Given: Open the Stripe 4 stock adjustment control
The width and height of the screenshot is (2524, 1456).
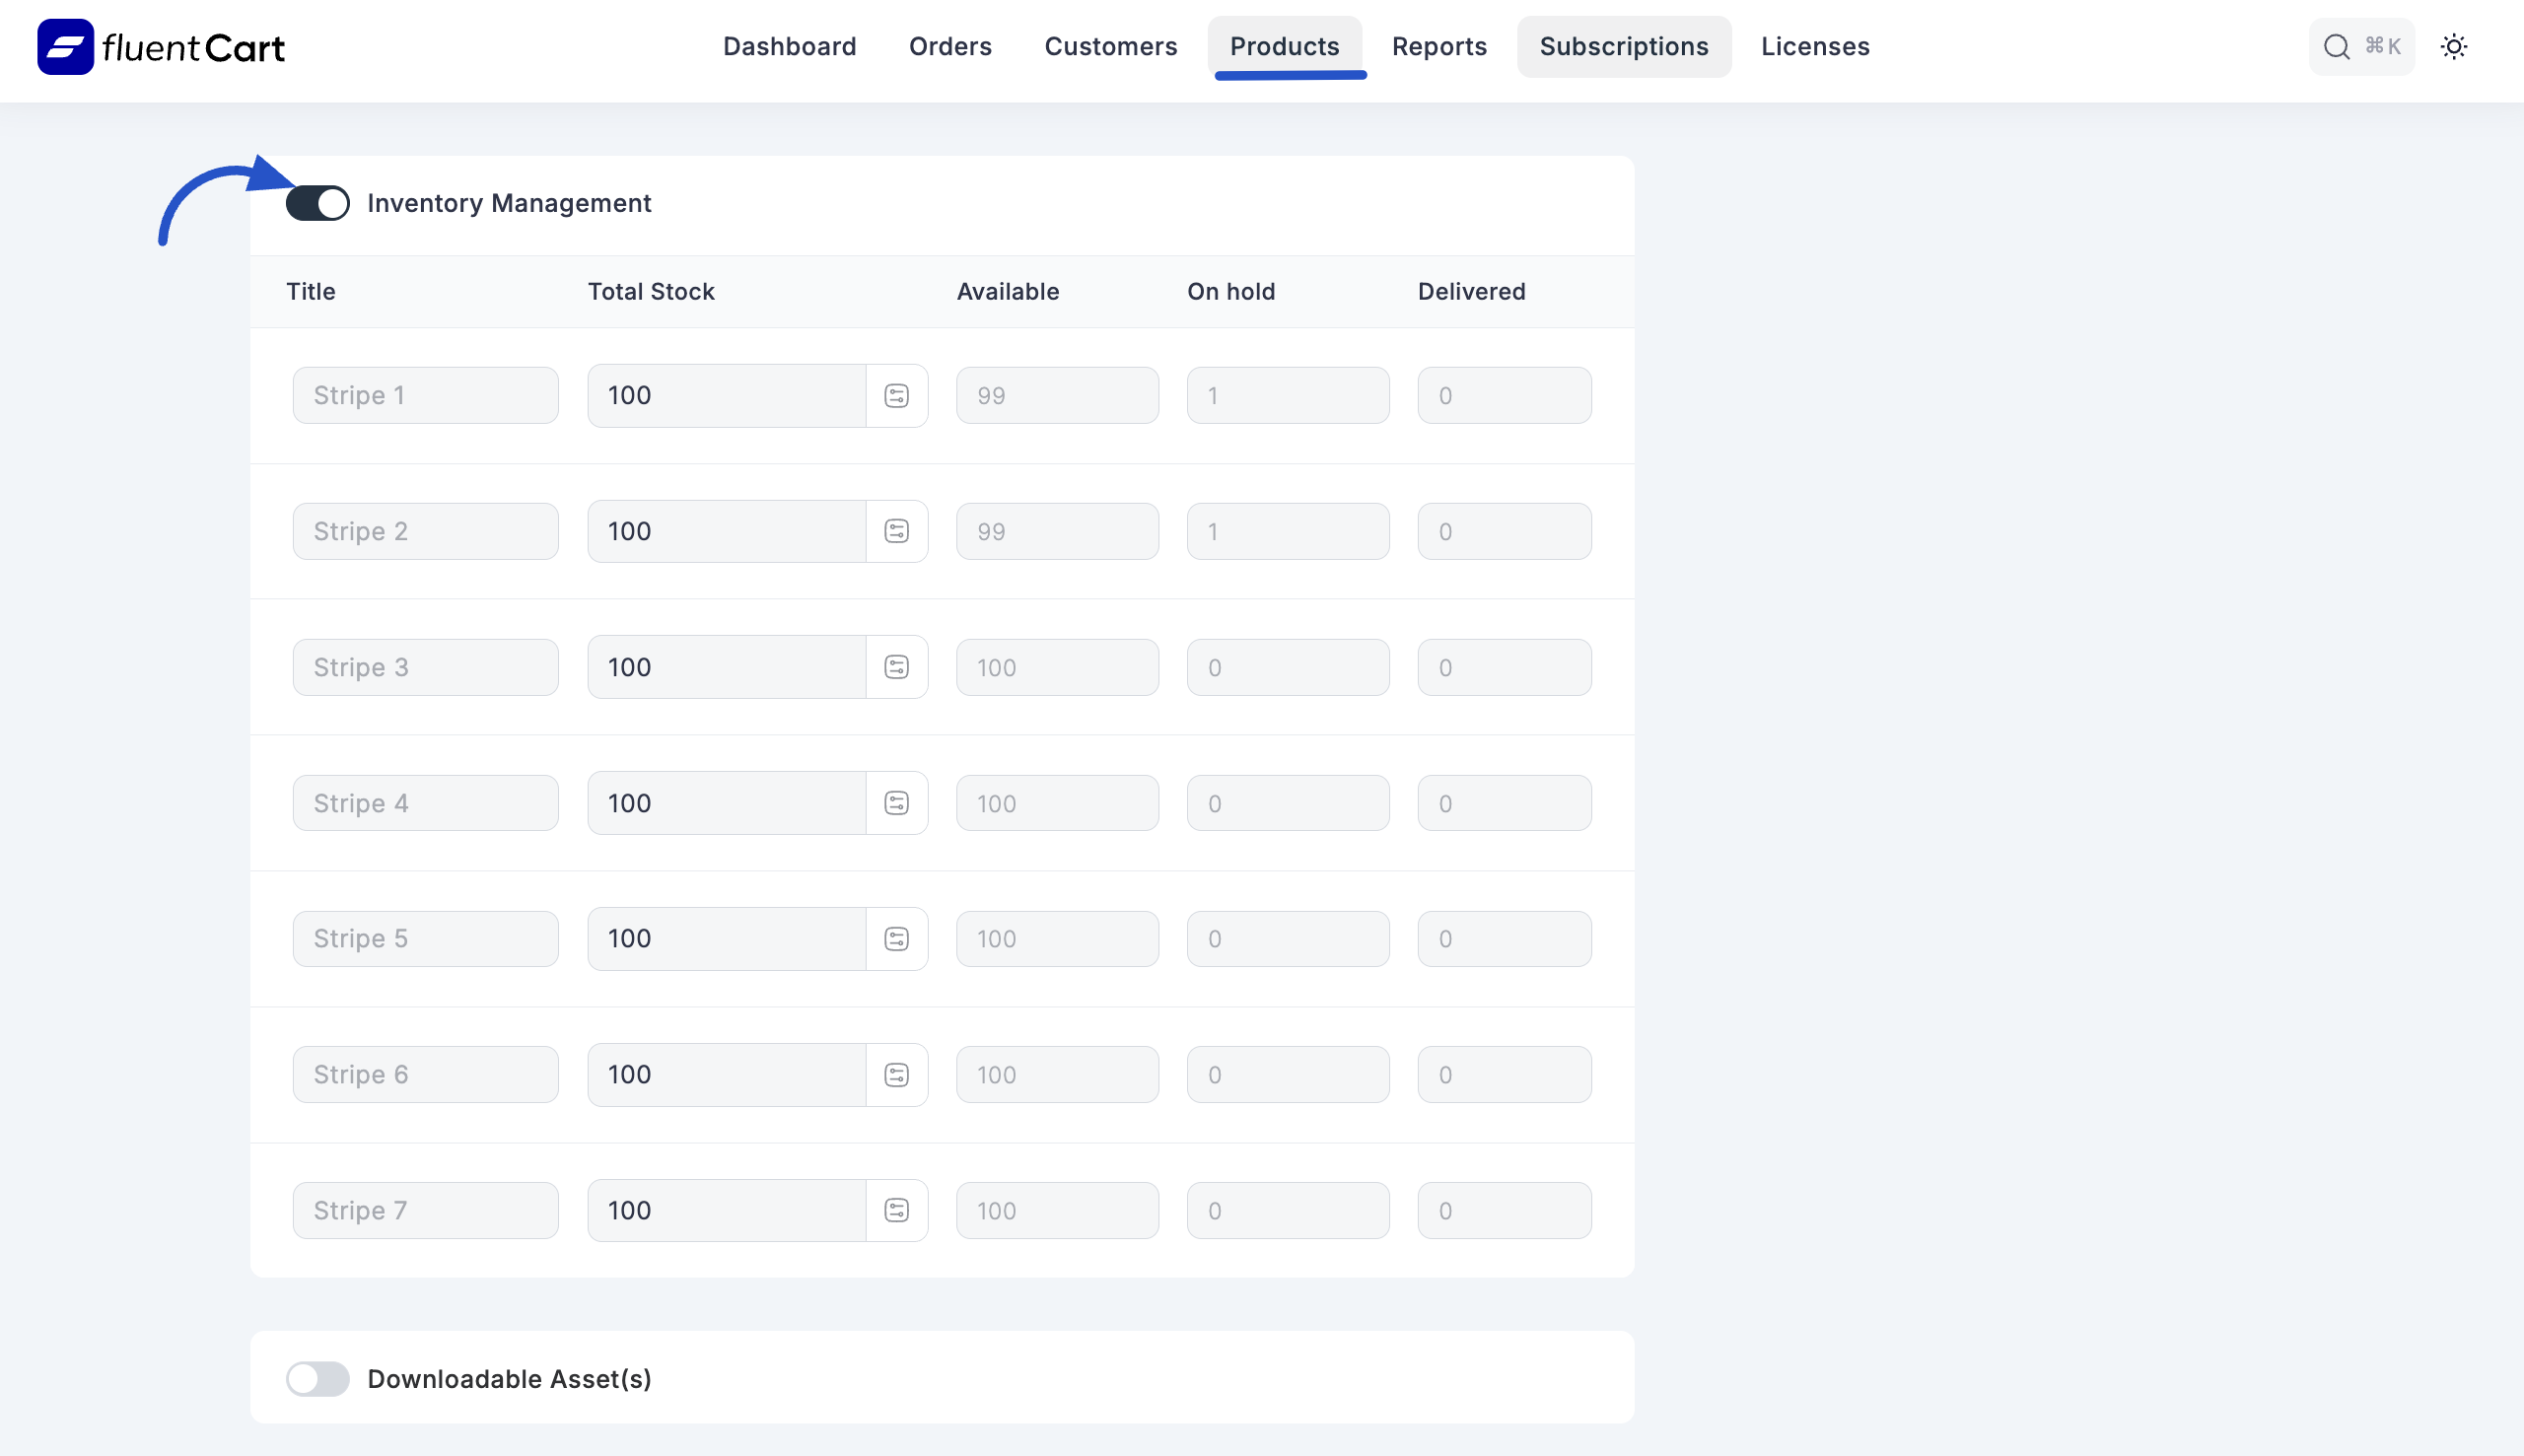Looking at the screenshot, I should coord(897,802).
